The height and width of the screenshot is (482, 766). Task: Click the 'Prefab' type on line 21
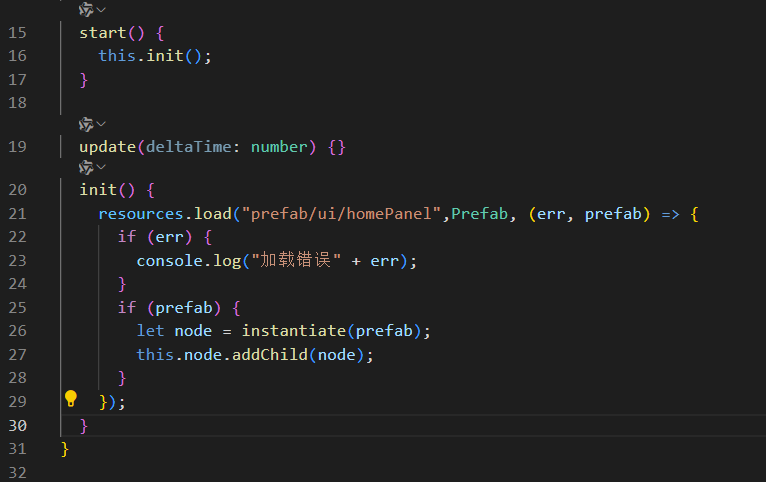coord(480,213)
